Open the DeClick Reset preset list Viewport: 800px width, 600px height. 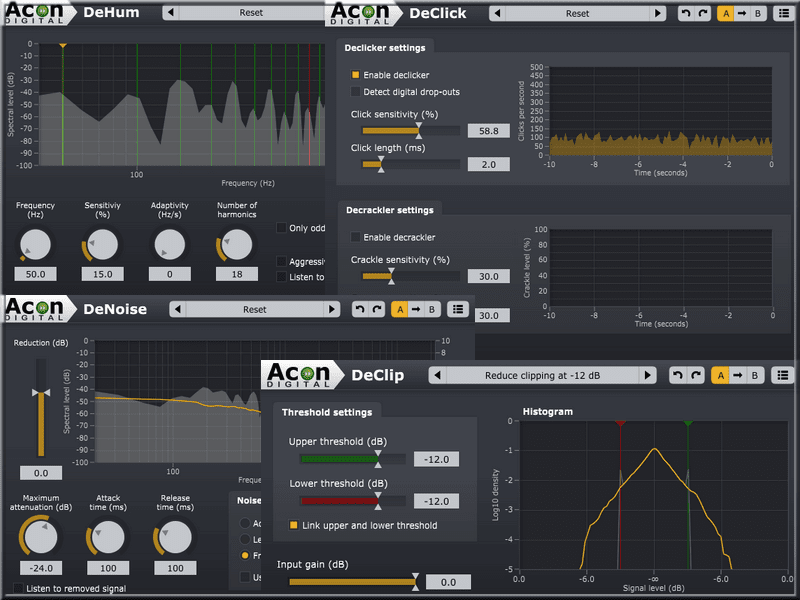pos(578,13)
